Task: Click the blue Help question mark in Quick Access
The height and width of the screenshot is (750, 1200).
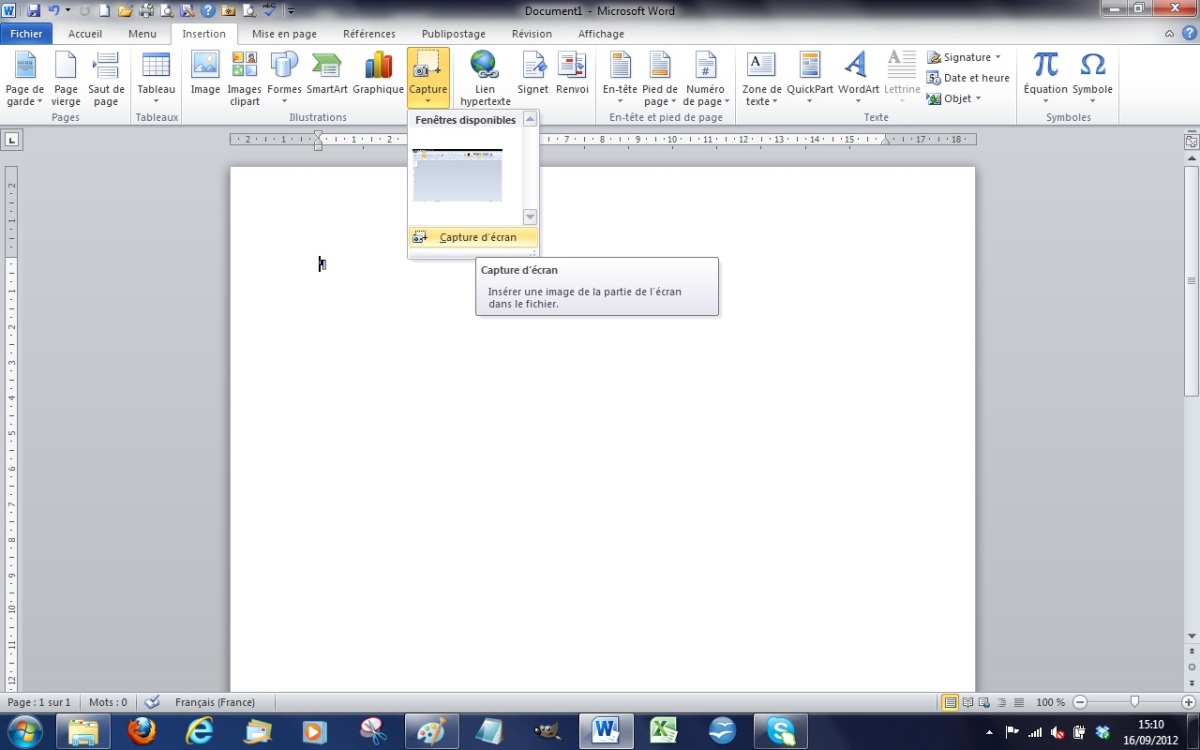Action: coord(207,11)
